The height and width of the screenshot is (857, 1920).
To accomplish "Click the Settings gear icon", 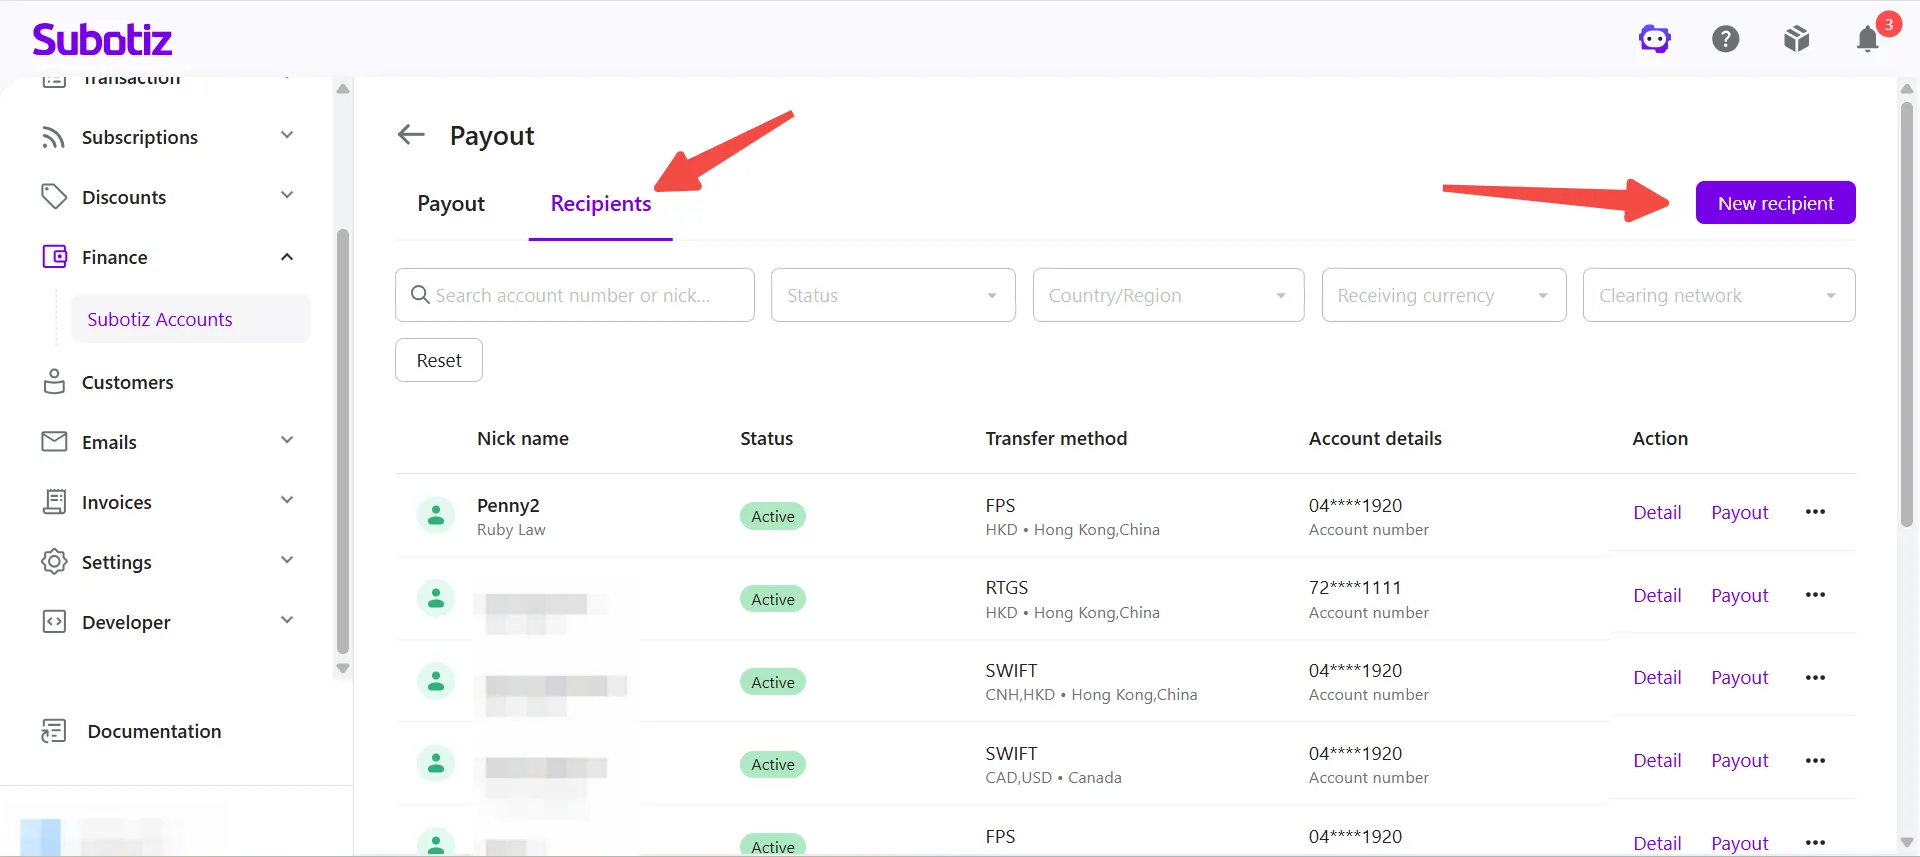I will 54,561.
